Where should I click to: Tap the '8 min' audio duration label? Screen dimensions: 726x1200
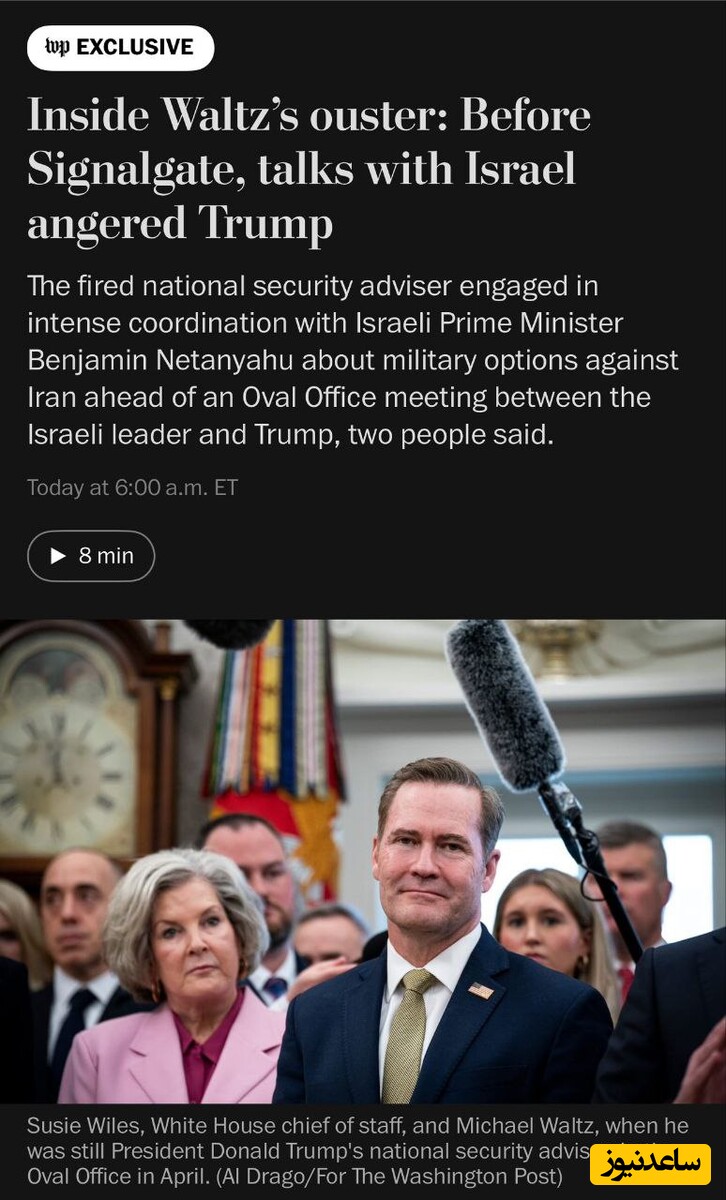point(106,556)
